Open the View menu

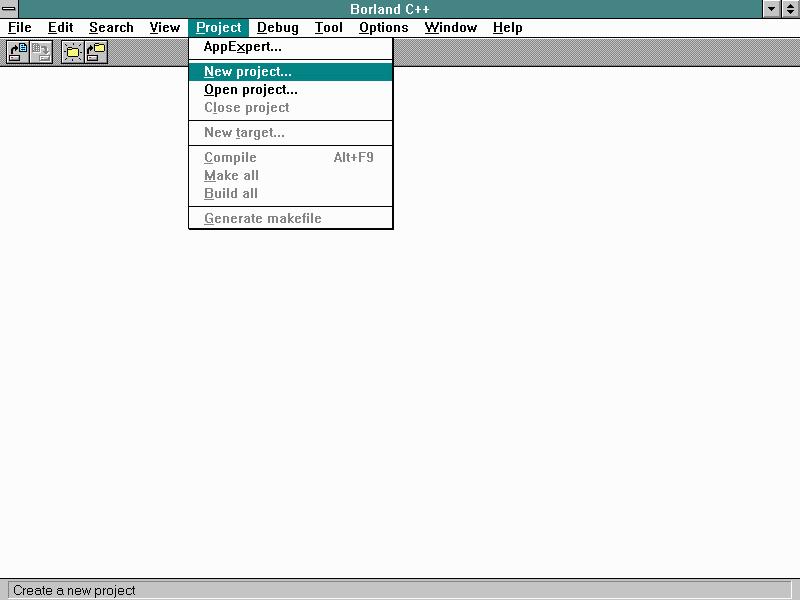(164, 28)
